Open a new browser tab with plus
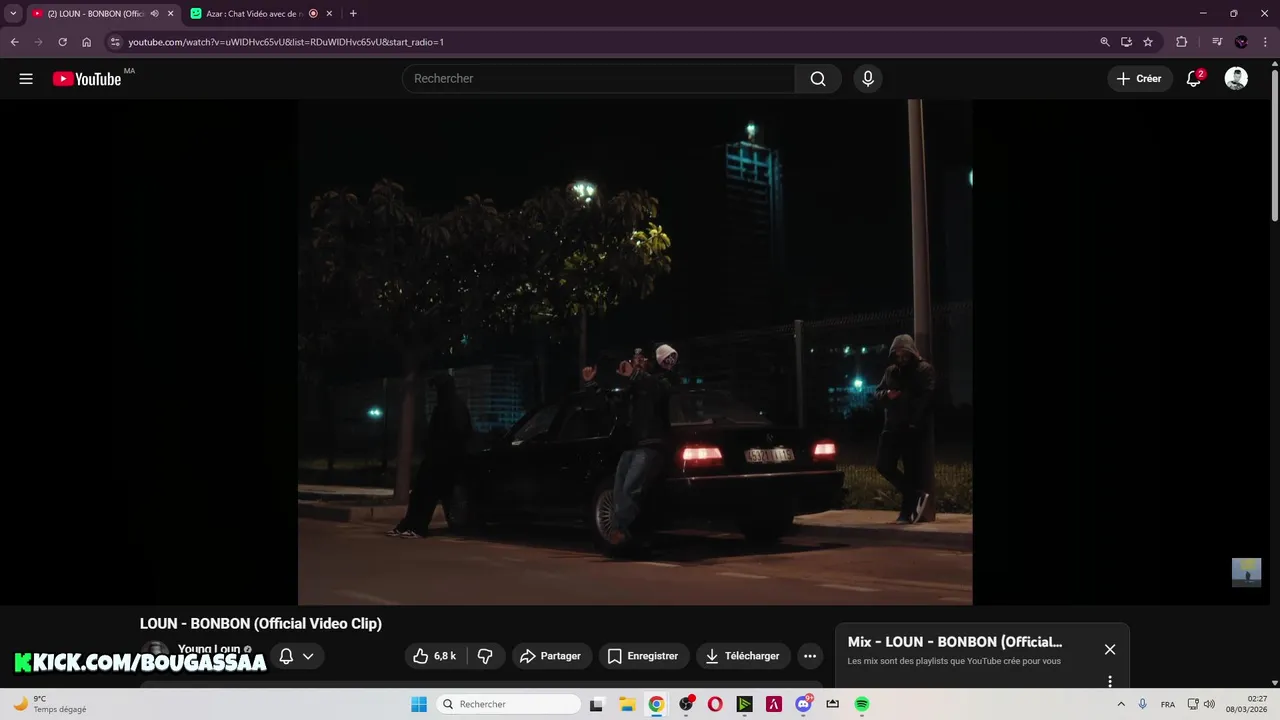This screenshot has width=1280, height=720. click(x=353, y=14)
